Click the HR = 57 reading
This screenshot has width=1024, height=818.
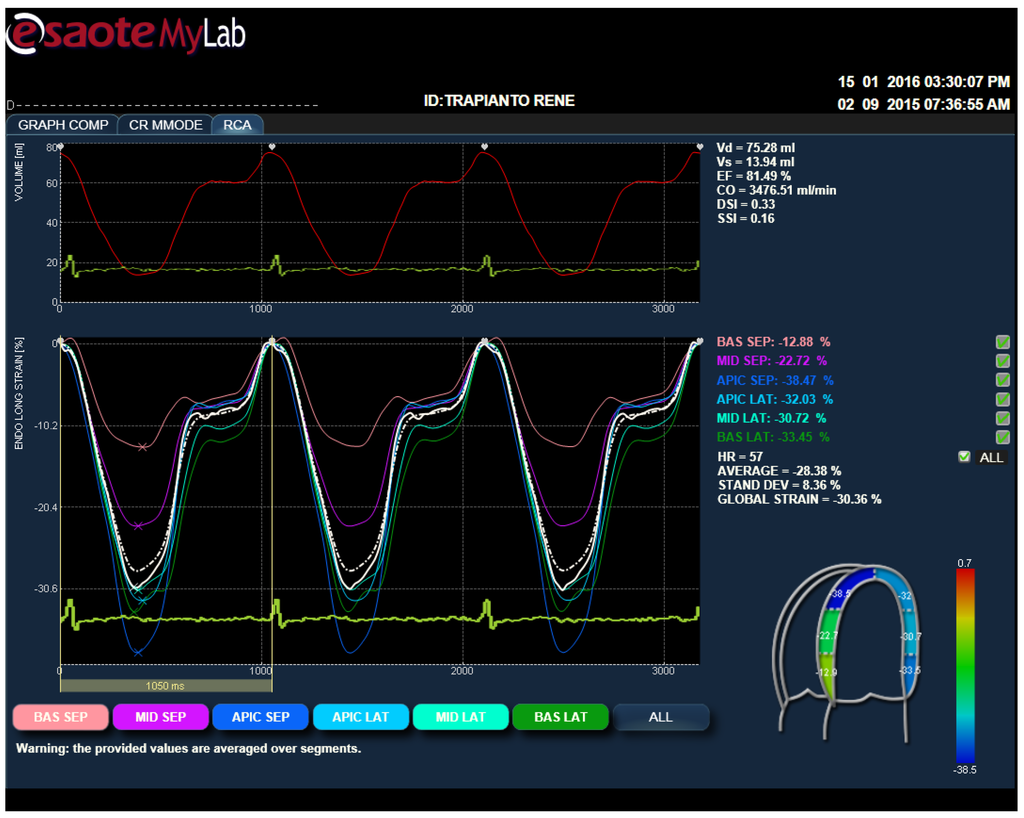coord(740,457)
